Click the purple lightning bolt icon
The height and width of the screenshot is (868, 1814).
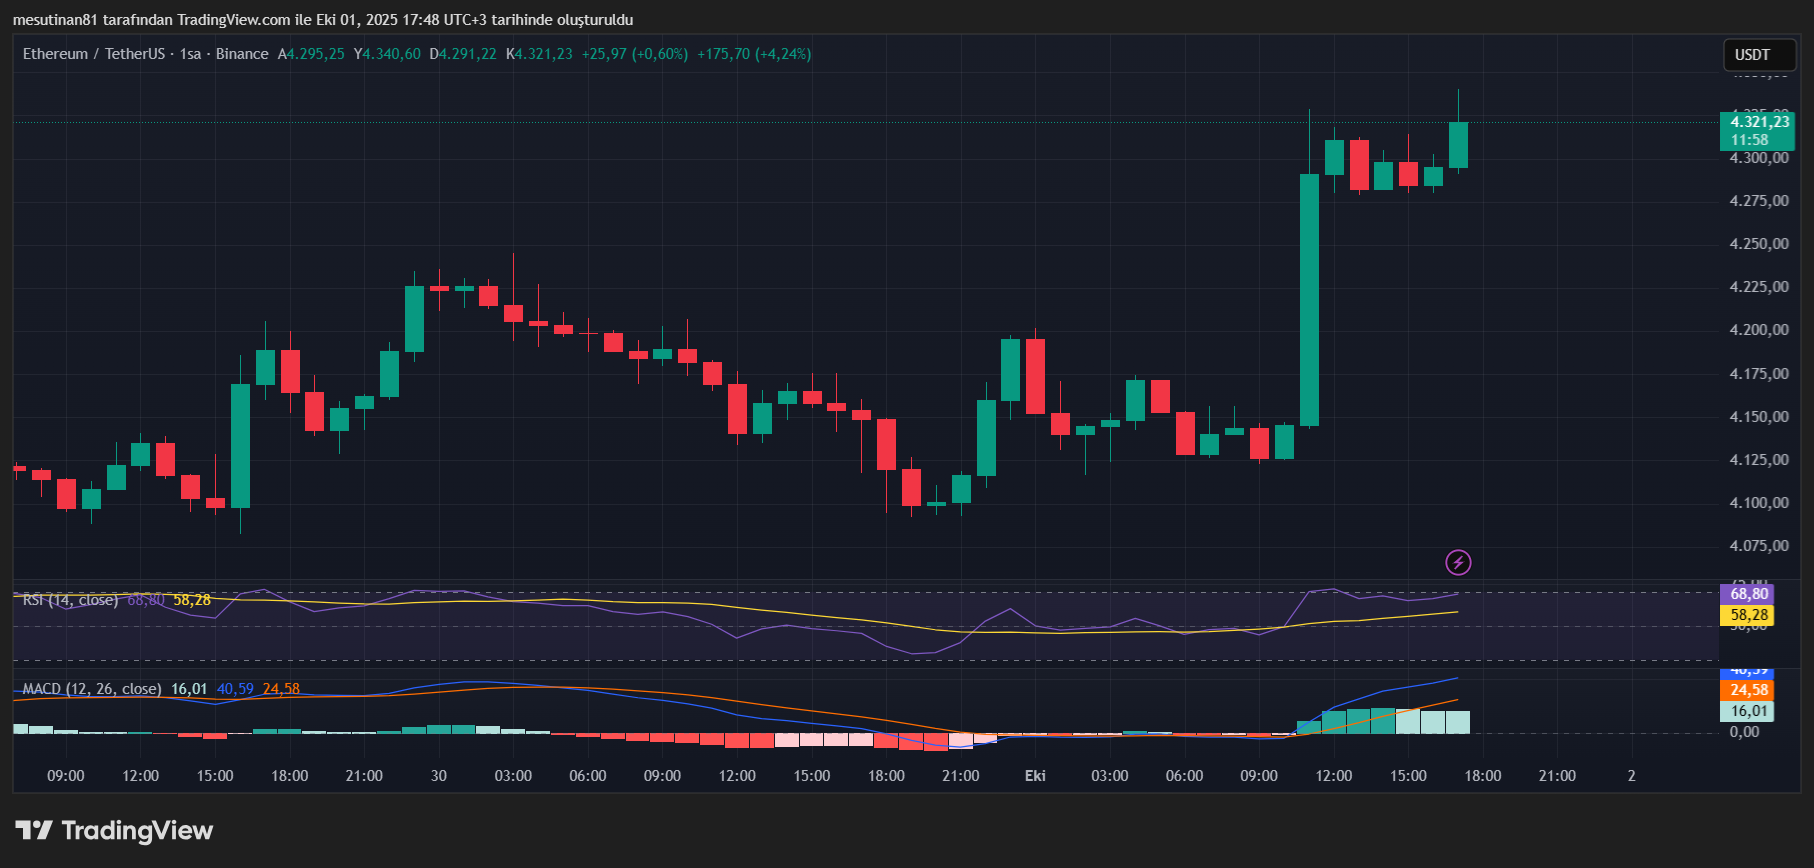point(1458,563)
